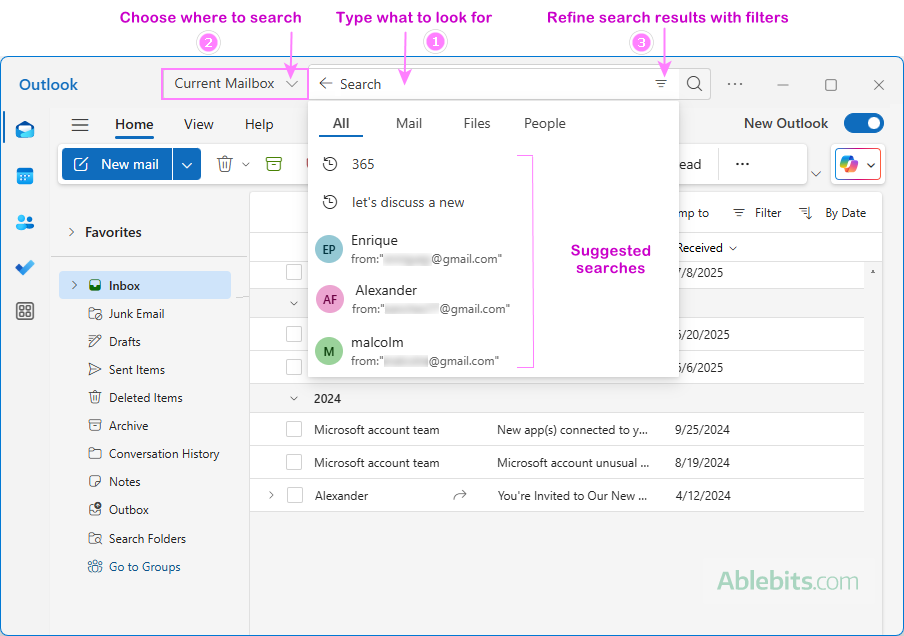Open the View ribbon tab
The height and width of the screenshot is (636, 904).
[198, 125]
